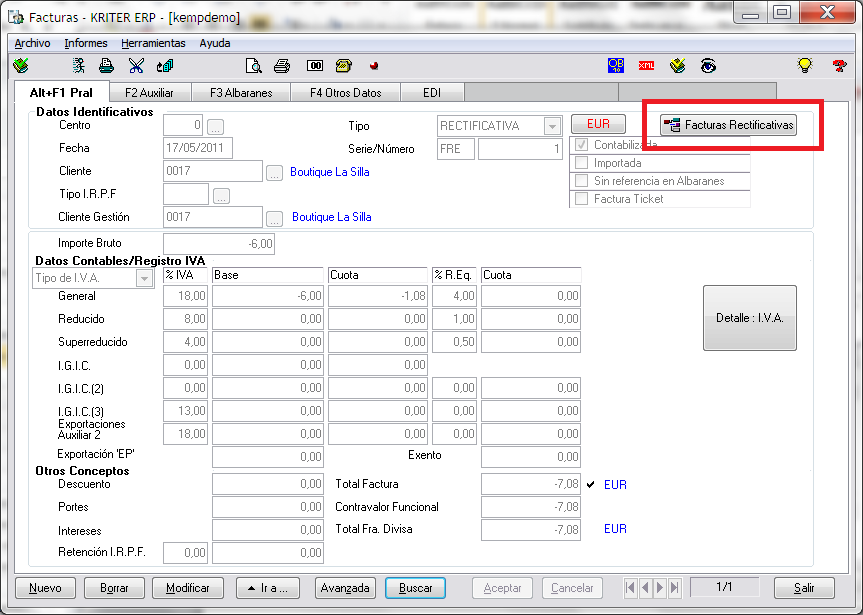Image resolution: width=863 pixels, height=615 pixels.
Task: Click the scissors toolbar icon
Action: 136,66
